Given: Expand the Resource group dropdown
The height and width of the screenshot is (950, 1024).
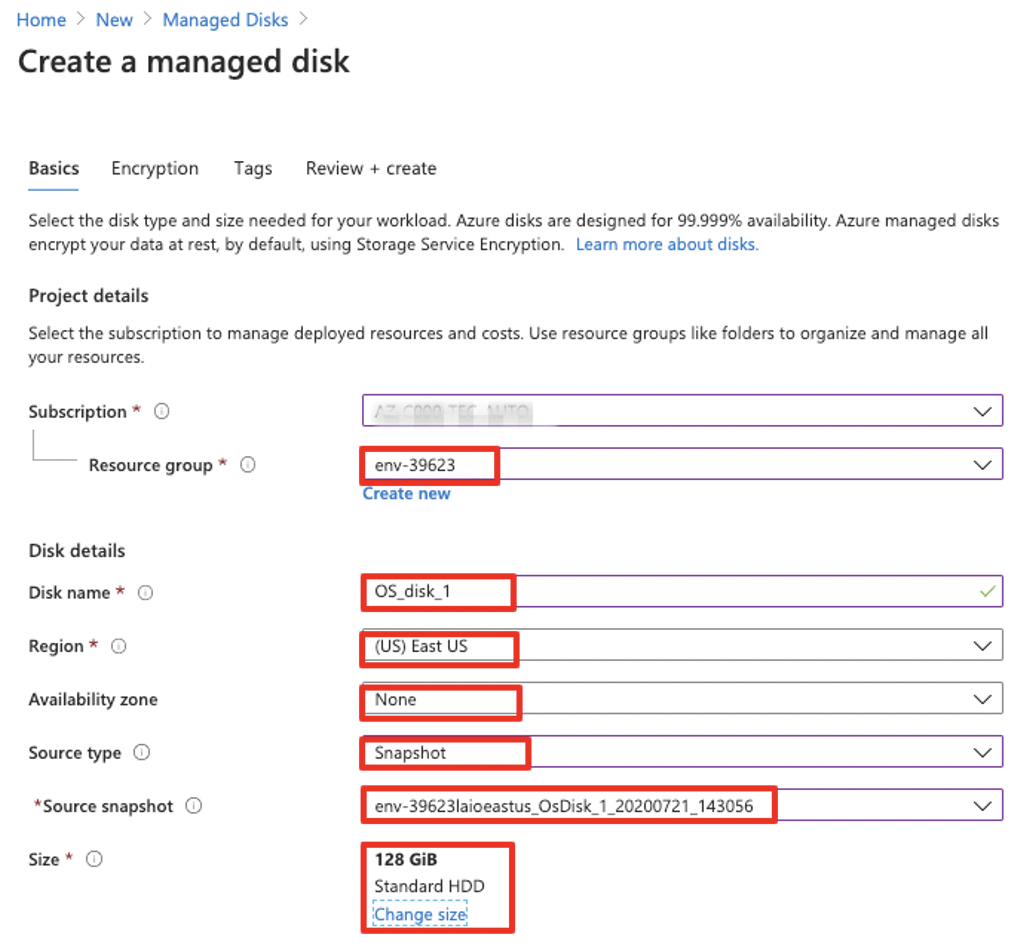Looking at the screenshot, I should 981,463.
